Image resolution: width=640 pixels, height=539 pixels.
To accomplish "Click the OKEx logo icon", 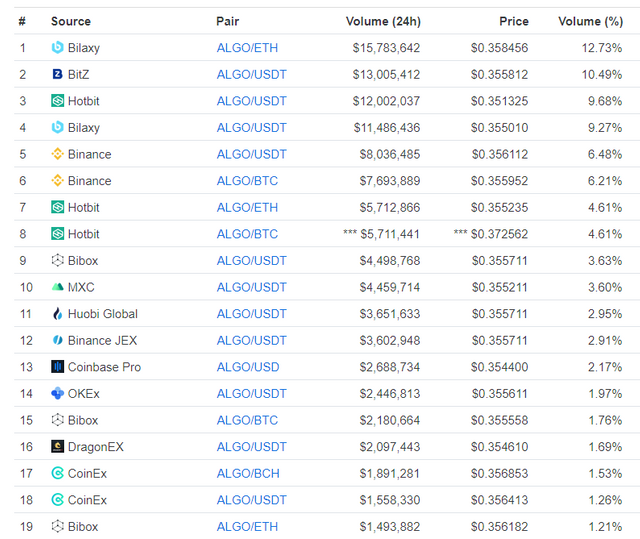I will click(x=58, y=393).
